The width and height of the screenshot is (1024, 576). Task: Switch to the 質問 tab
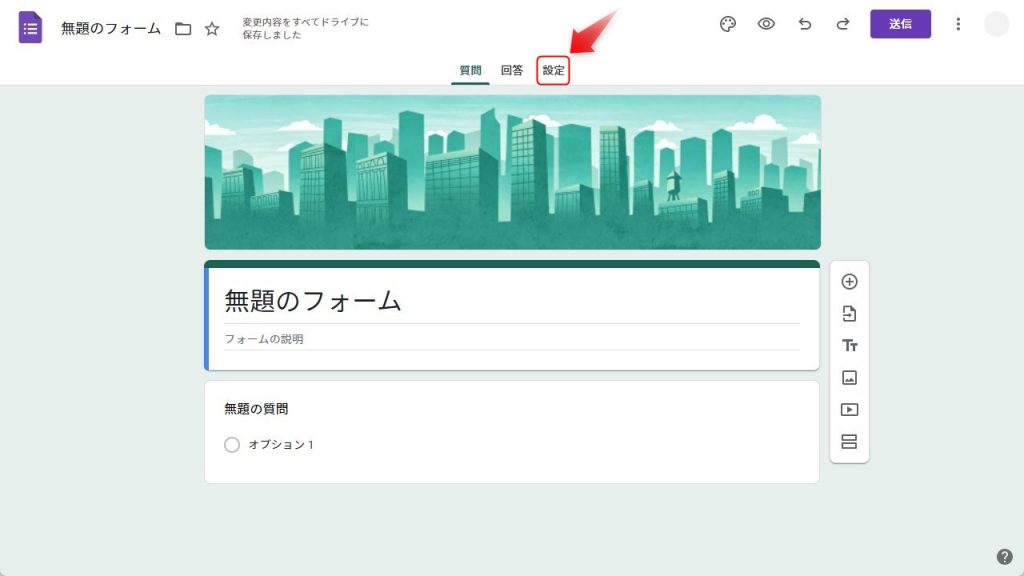470,71
